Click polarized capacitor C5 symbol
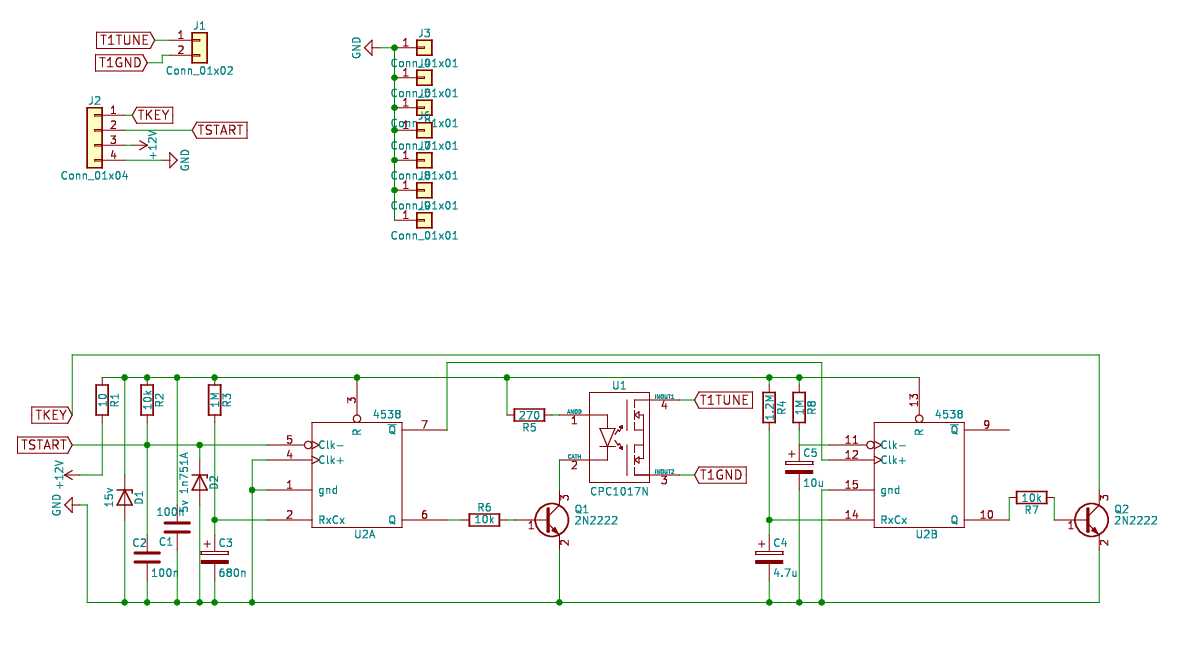1193x649 pixels. tap(799, 467)
